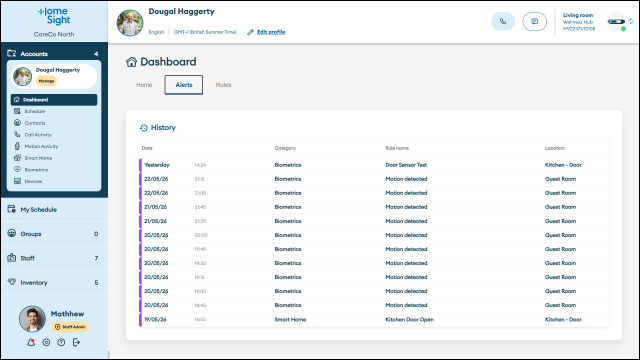Click the Call Activity phone icon
Screen dimensions: 640x360
point(17,134)
